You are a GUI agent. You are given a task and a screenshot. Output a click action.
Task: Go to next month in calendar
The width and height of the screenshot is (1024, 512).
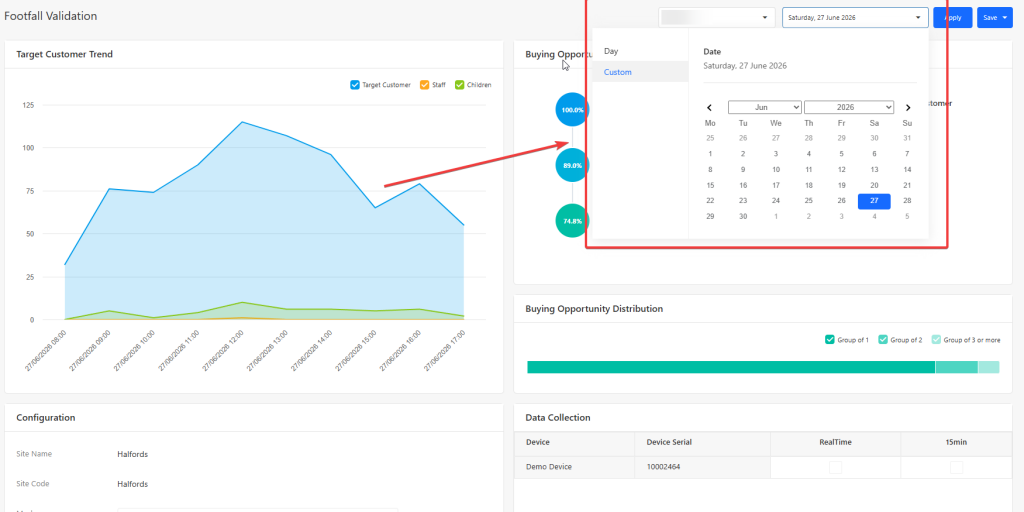coord(908,108)
